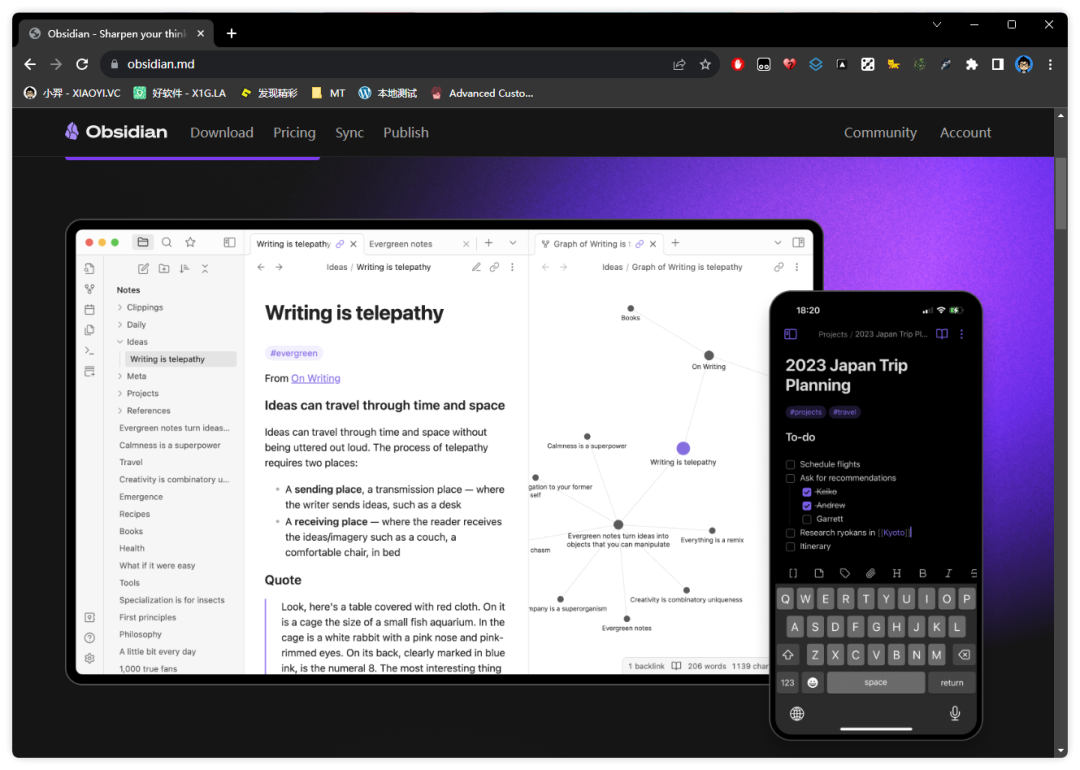Image resolution: width=1080 pixels, height=770 pixels.
Task: Go to the Publish page
Action: tap(406, 132)
